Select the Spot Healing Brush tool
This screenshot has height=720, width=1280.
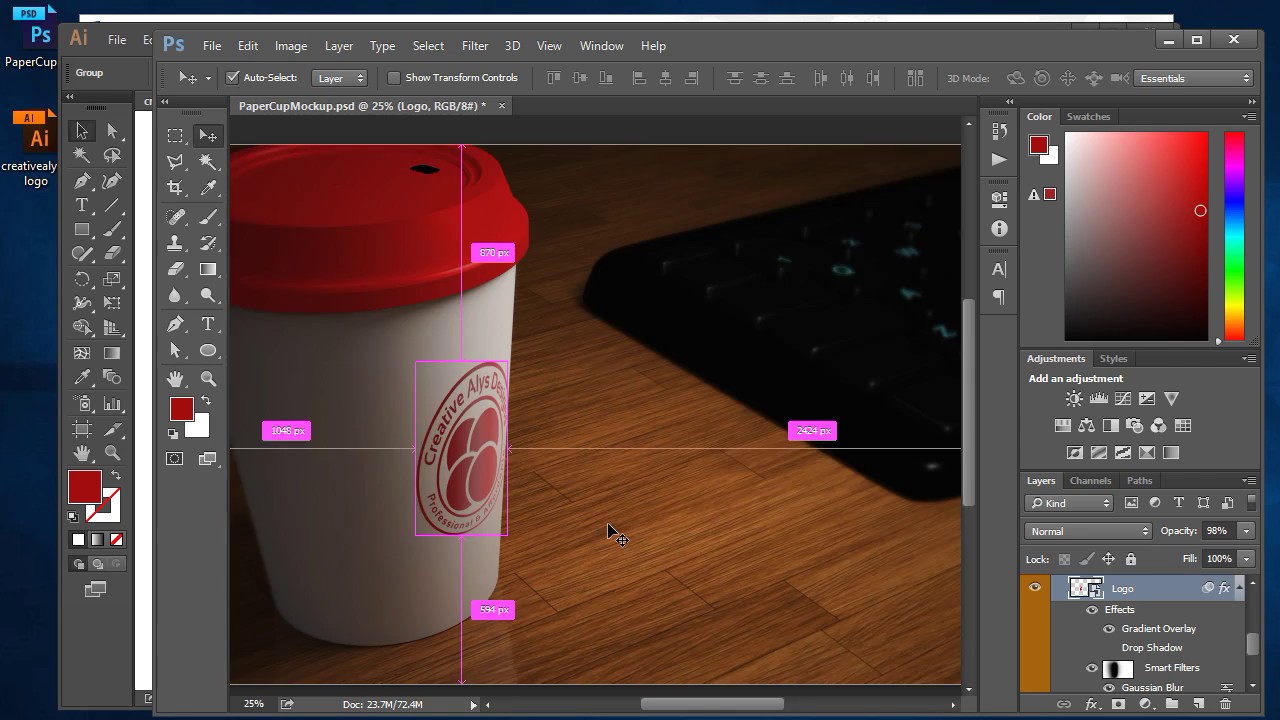coord(175,216)
